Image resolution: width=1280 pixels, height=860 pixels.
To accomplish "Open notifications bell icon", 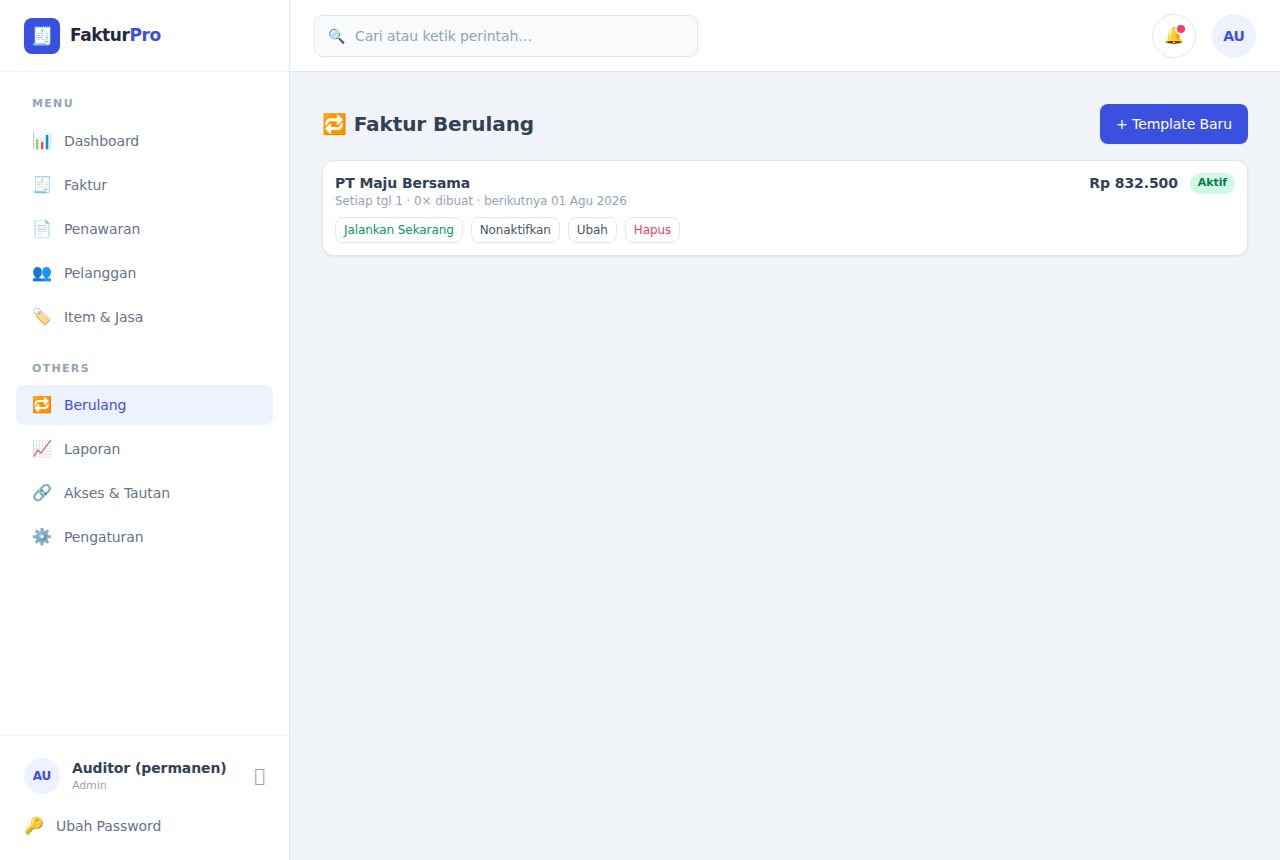I will [x=1174, y=36].
